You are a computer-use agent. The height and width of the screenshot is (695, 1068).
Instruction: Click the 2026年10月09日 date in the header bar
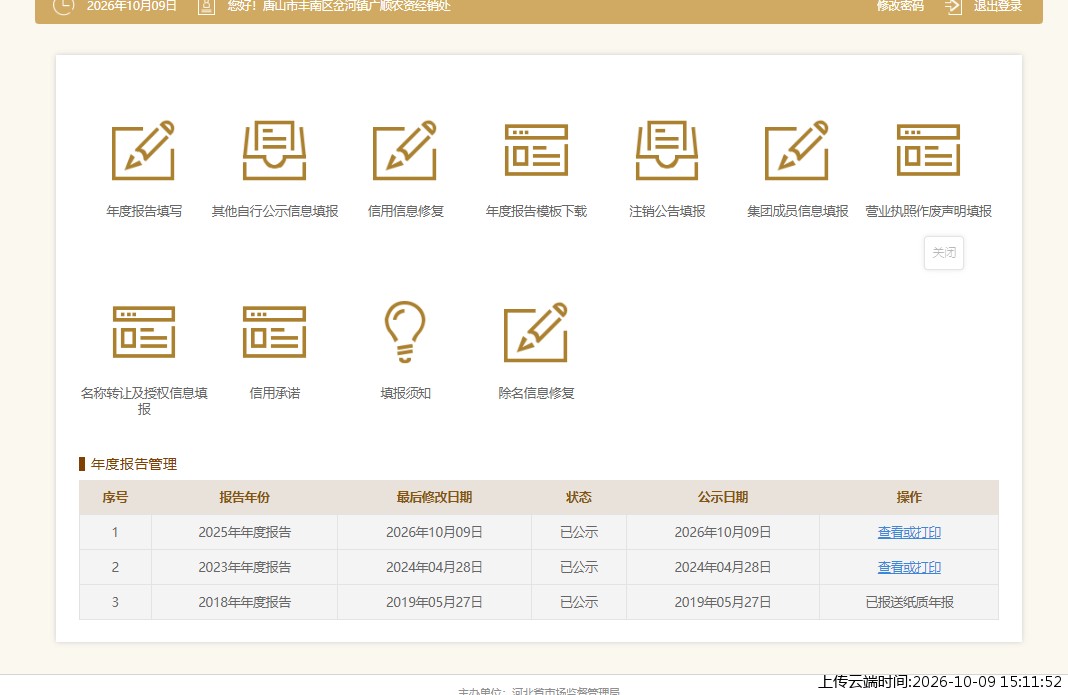point(131,6)
